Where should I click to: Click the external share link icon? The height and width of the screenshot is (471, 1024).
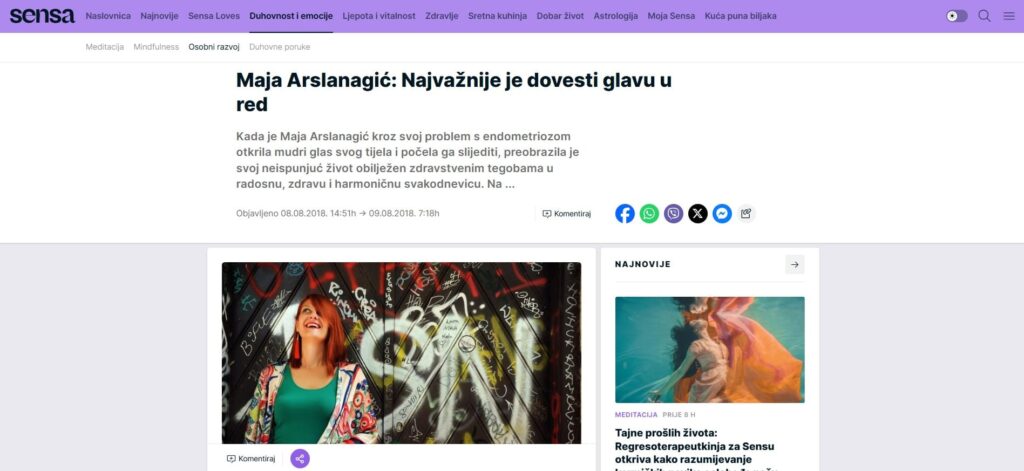tap(746, 214)
